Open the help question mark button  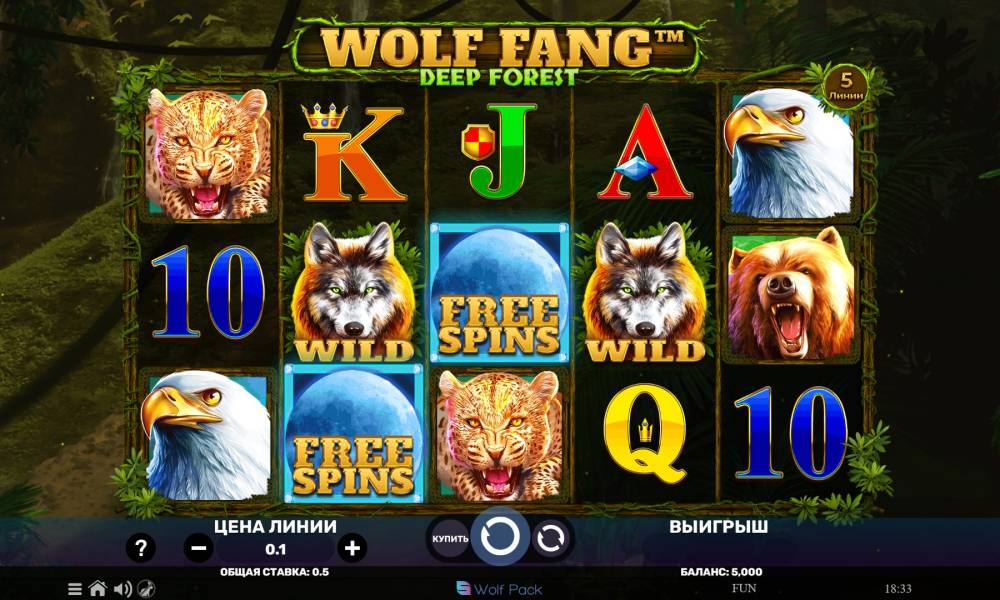coord(141,548)
